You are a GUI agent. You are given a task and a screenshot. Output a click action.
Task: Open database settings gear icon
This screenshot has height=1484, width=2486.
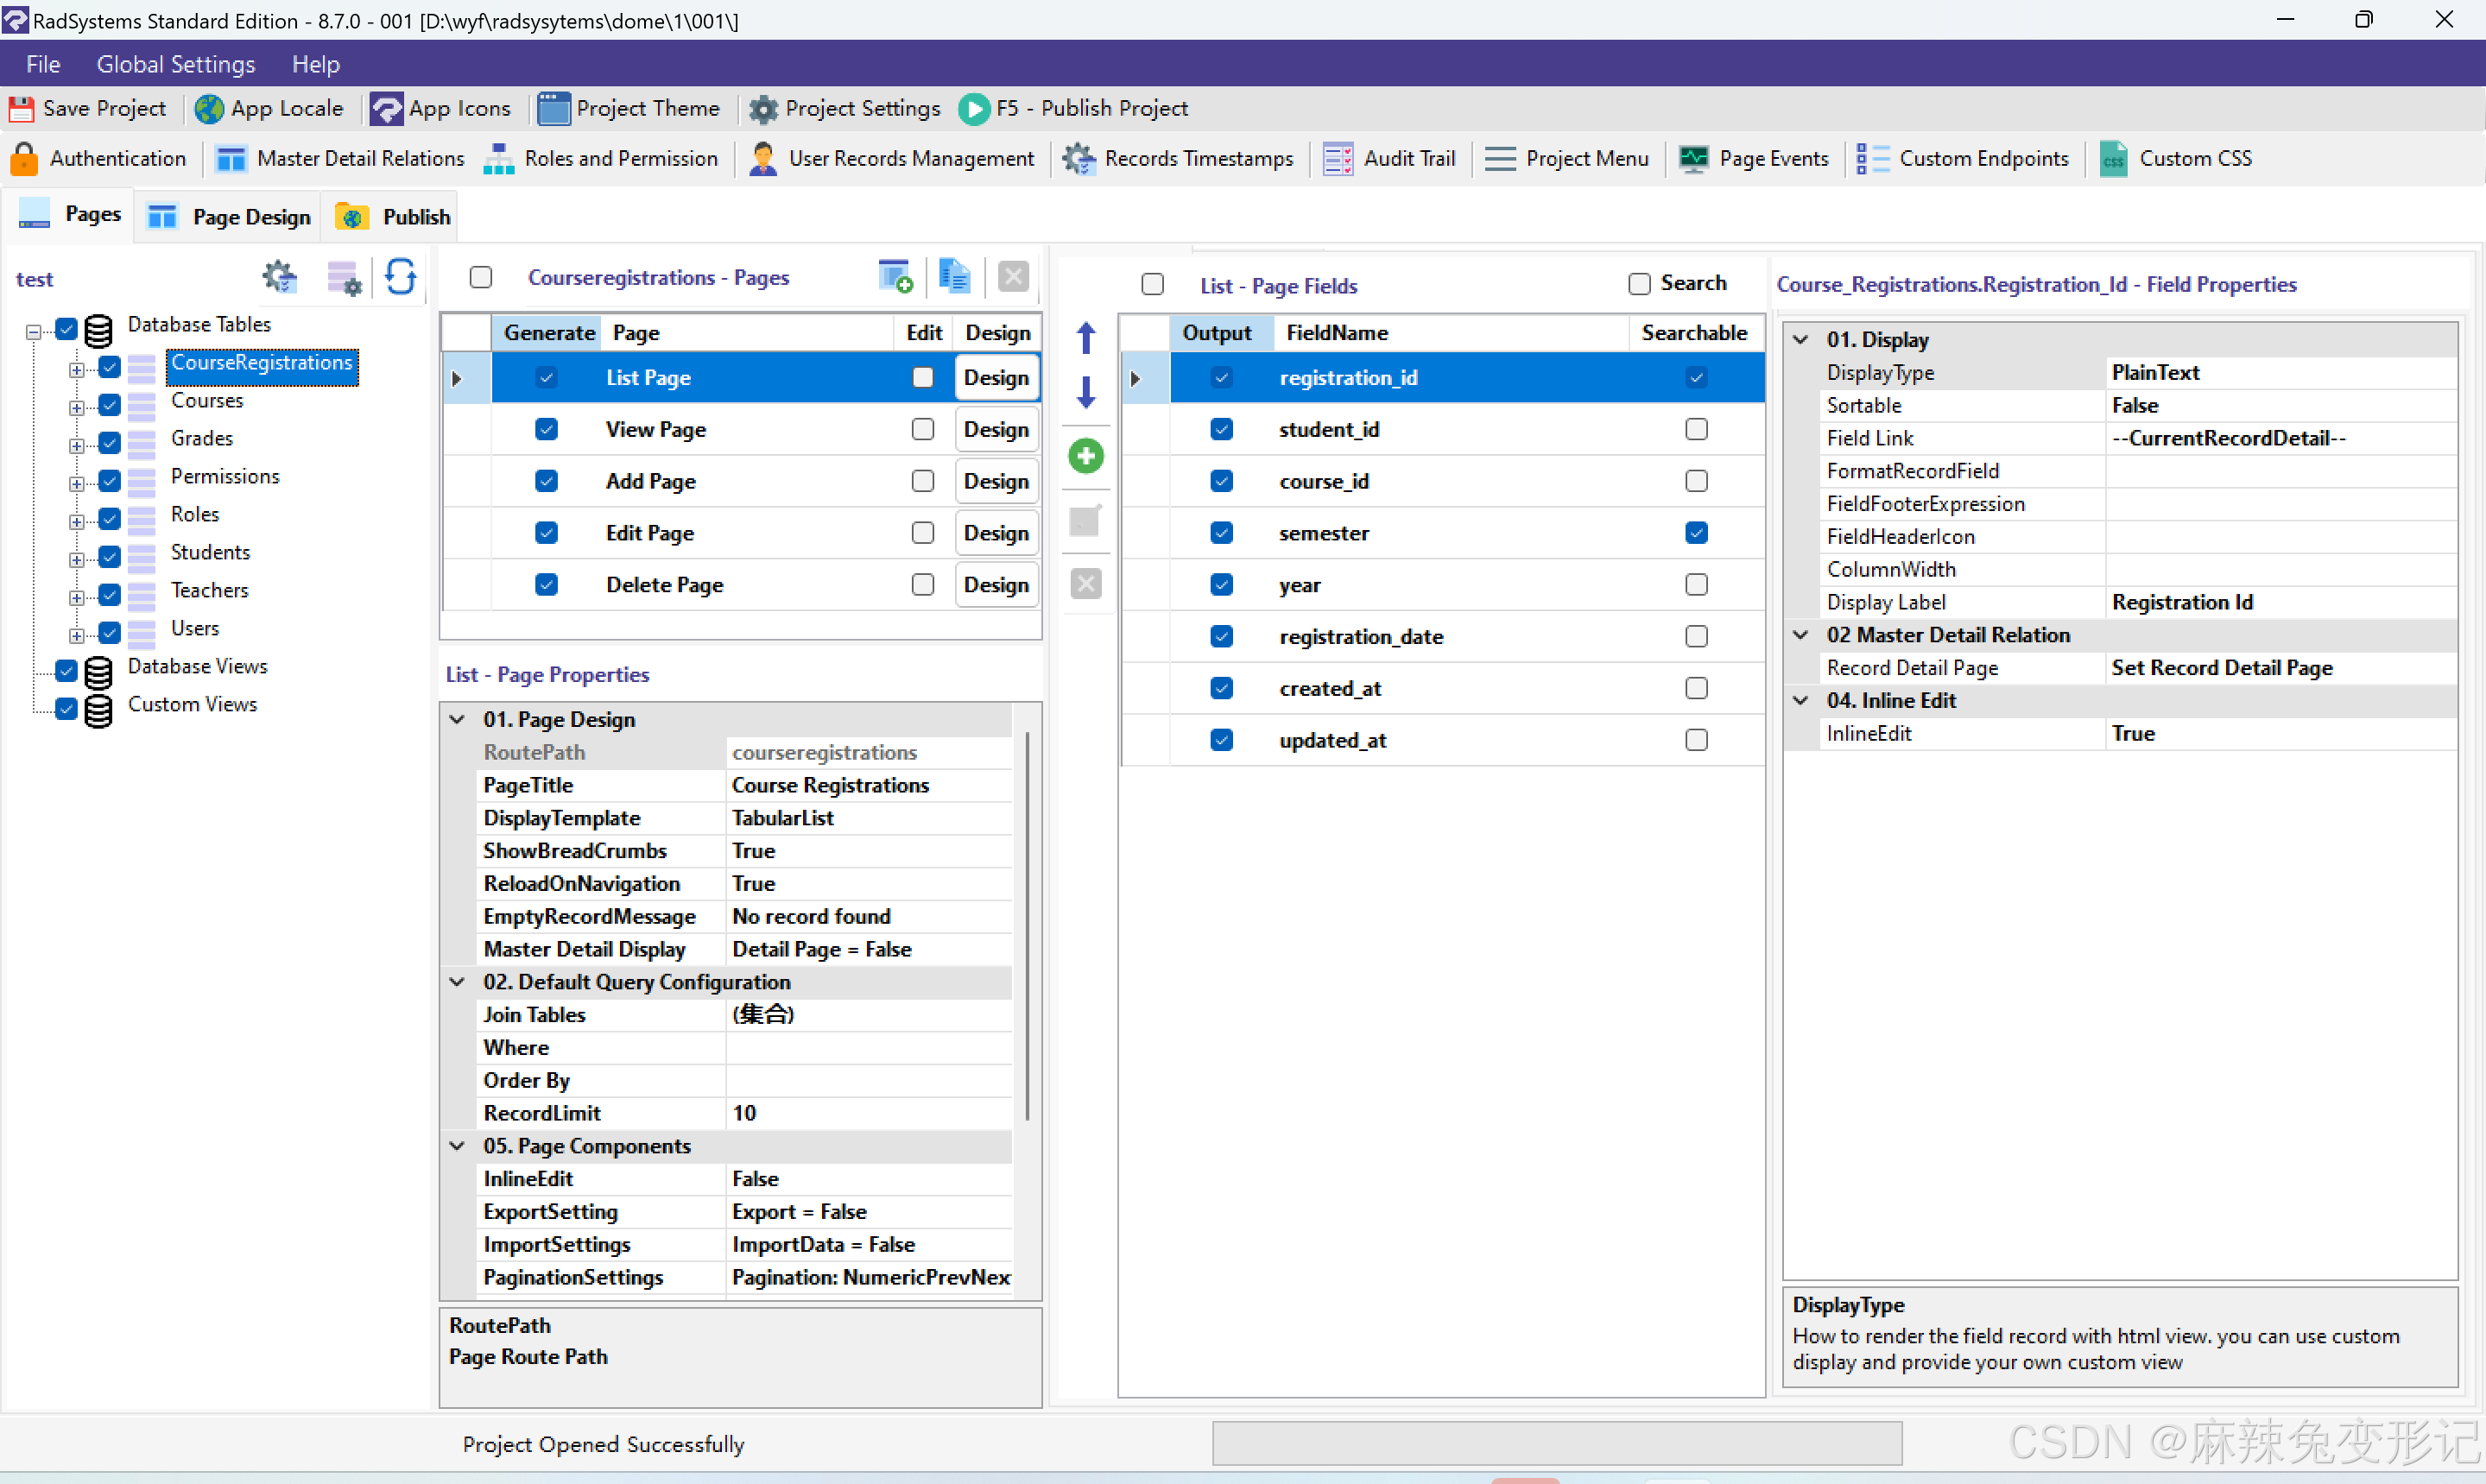click(279, 277)
